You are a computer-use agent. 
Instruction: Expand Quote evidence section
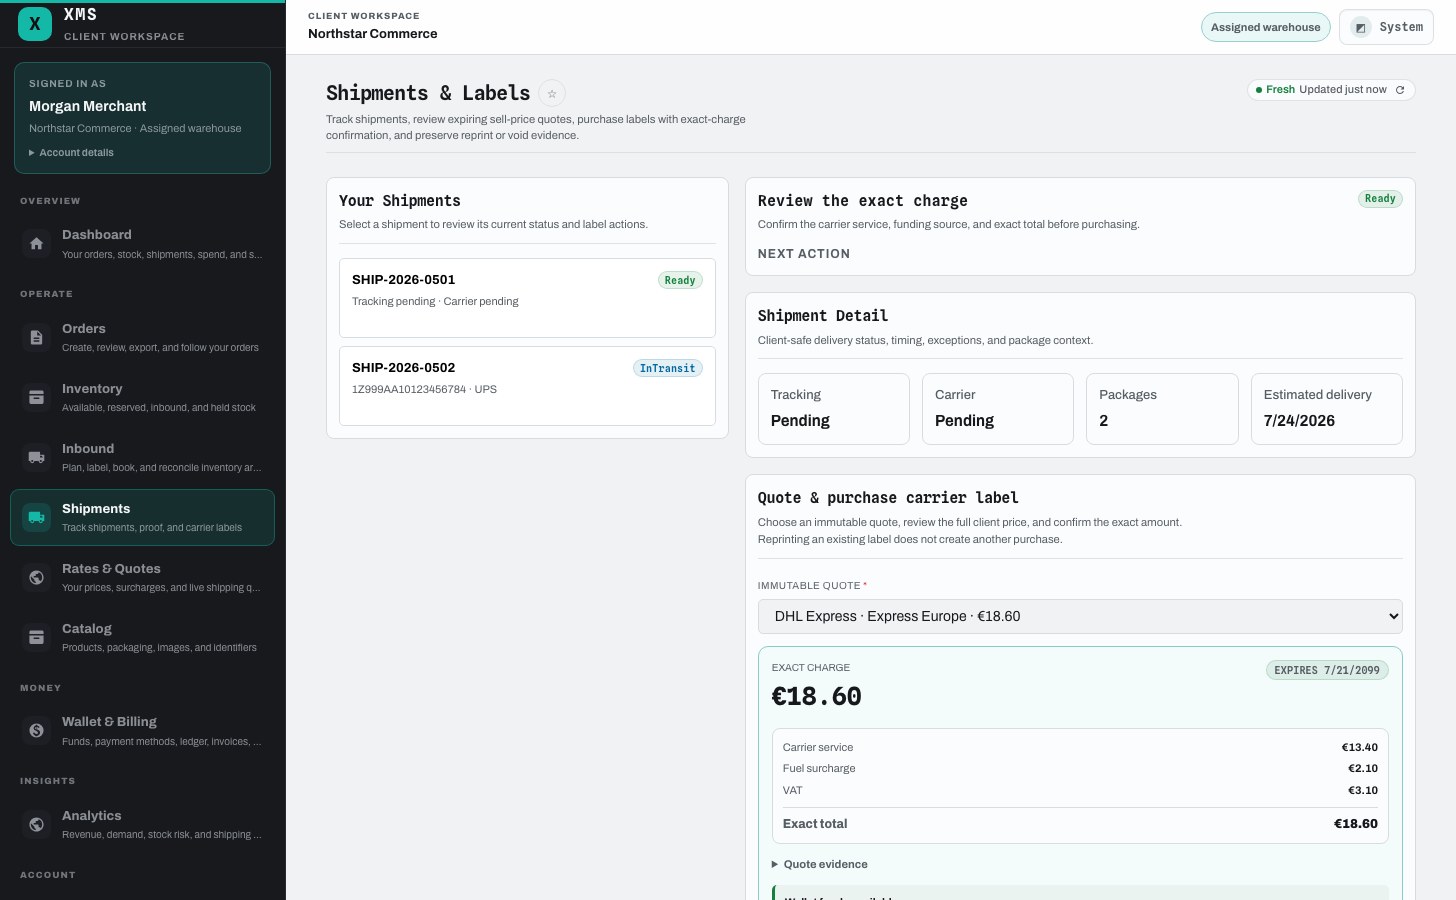tap(820, 864)
